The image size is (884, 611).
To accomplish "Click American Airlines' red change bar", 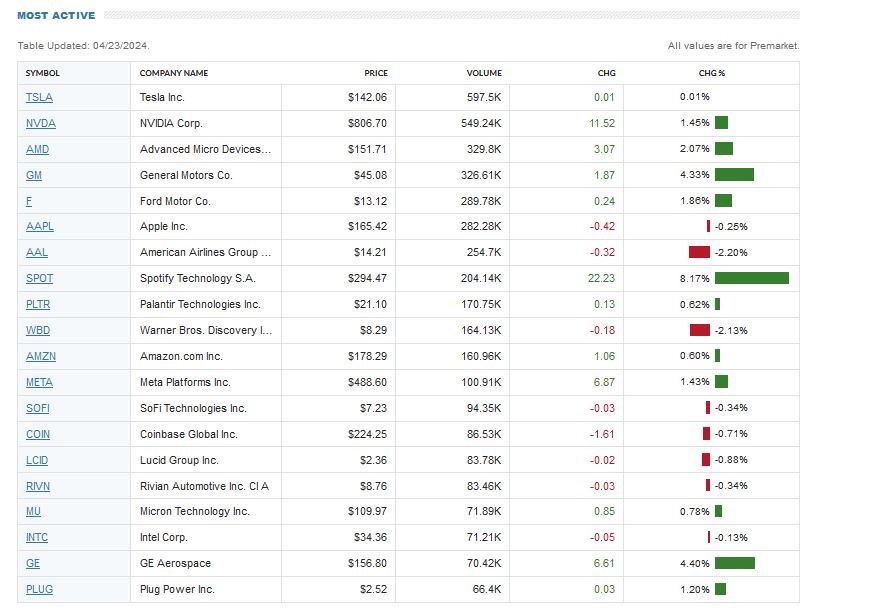I will point(699,253).
